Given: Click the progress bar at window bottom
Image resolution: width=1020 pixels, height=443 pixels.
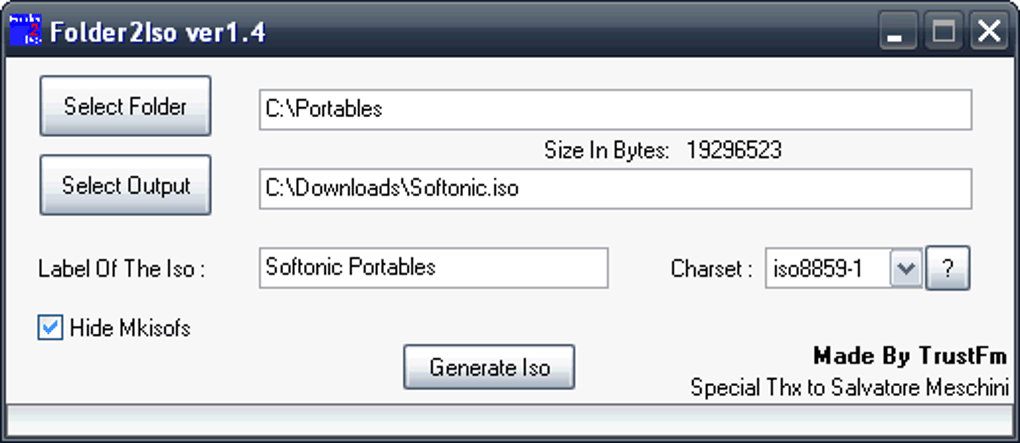Looking at the screenshot, I should pyautogui.click(x=509, y=420).
